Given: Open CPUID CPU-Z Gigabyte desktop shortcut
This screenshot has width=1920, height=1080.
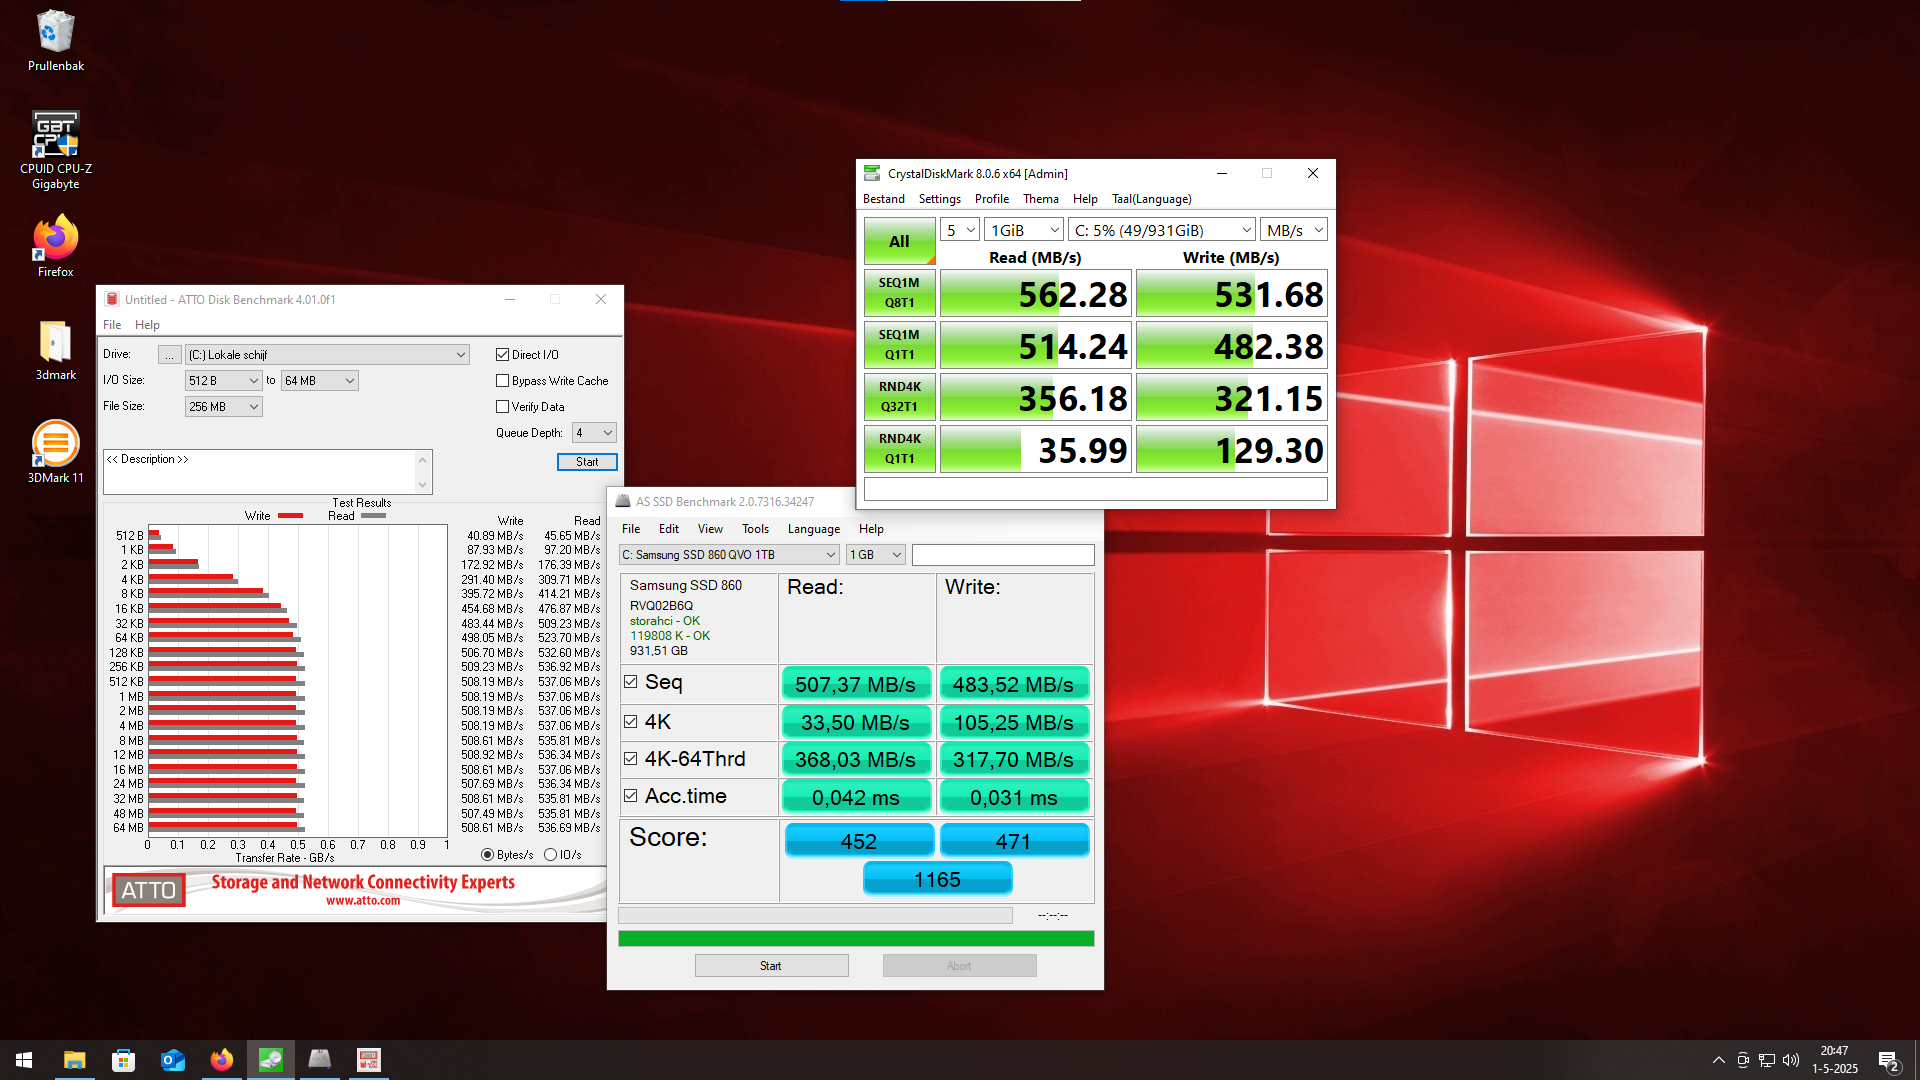Looking at the screenshot, I should click(55, 150).
